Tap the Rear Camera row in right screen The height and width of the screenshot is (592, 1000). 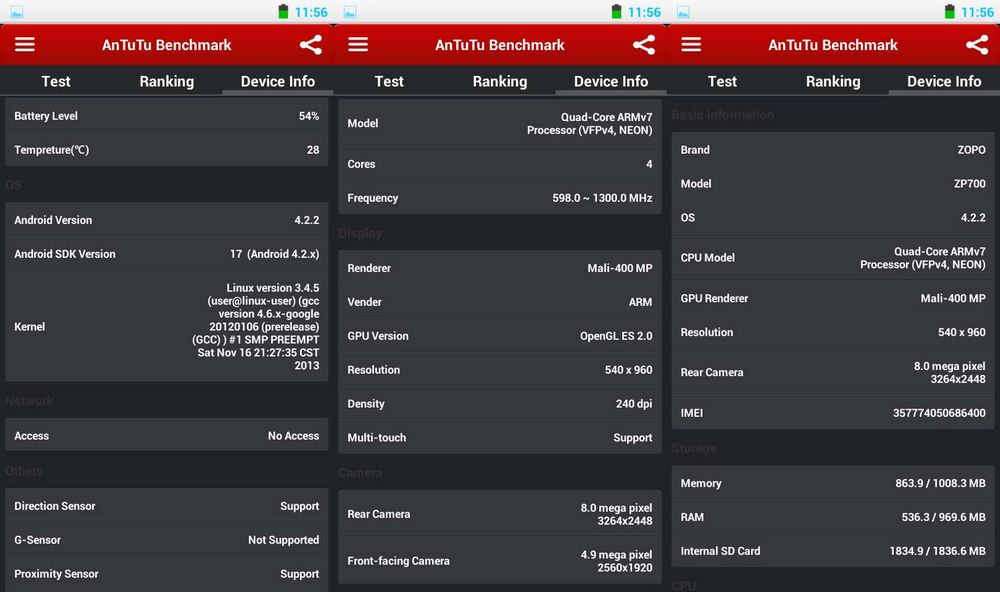tap(833, 372)
